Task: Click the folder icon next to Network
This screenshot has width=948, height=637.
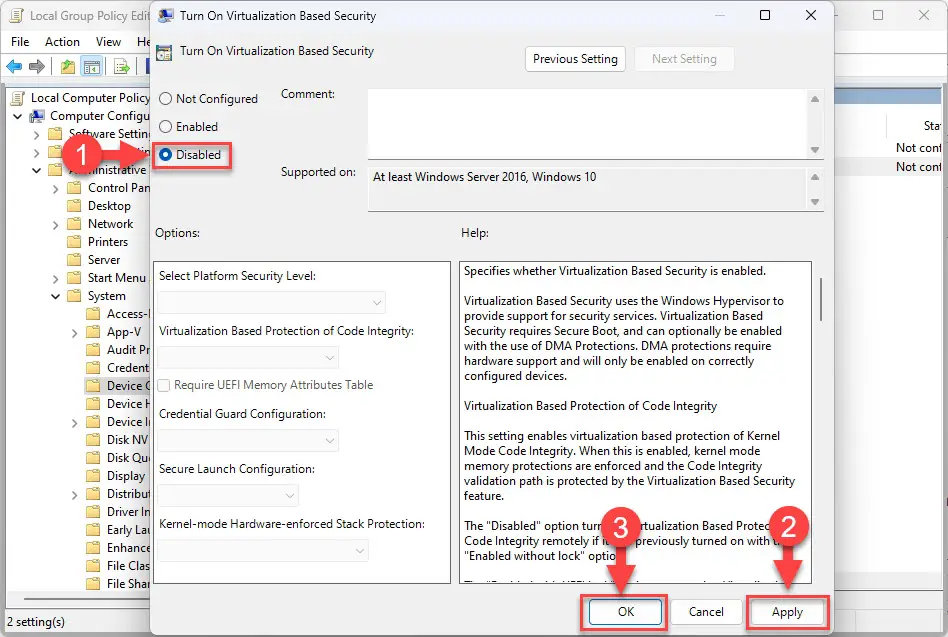Action: (74, 224)
